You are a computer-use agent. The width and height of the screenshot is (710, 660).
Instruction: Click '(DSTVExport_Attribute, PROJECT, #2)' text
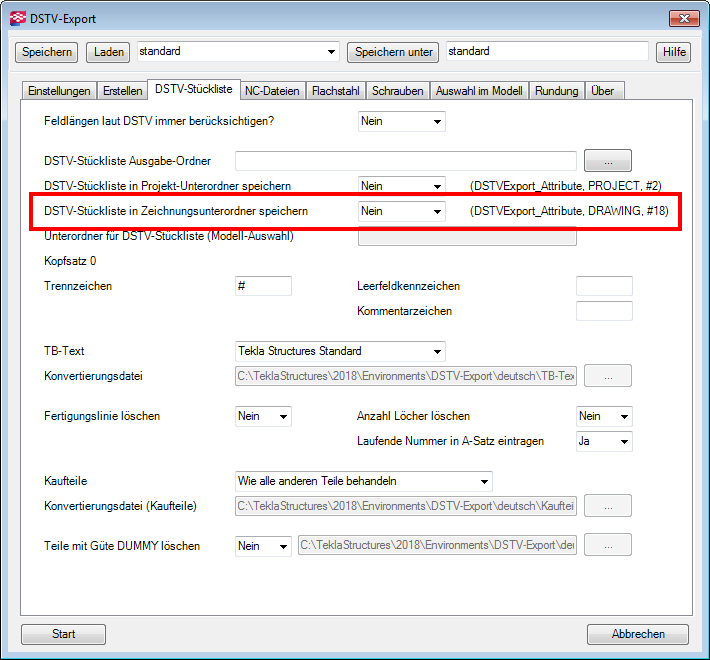coord(566,186)
